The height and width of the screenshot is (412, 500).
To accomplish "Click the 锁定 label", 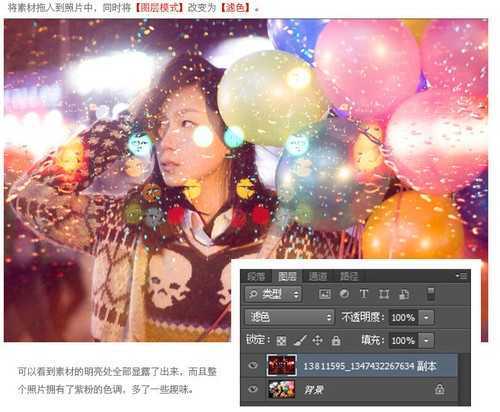I will pos(257,340).
